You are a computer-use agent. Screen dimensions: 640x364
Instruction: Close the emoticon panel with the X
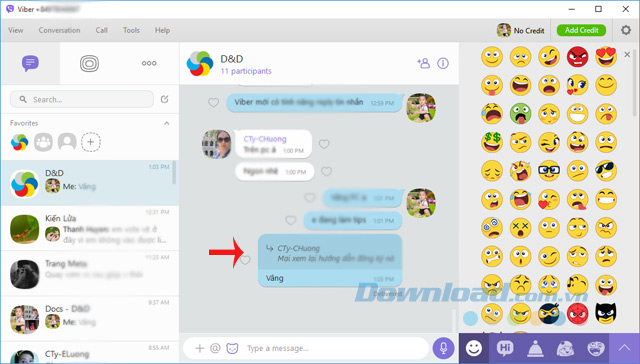point(627,54)
